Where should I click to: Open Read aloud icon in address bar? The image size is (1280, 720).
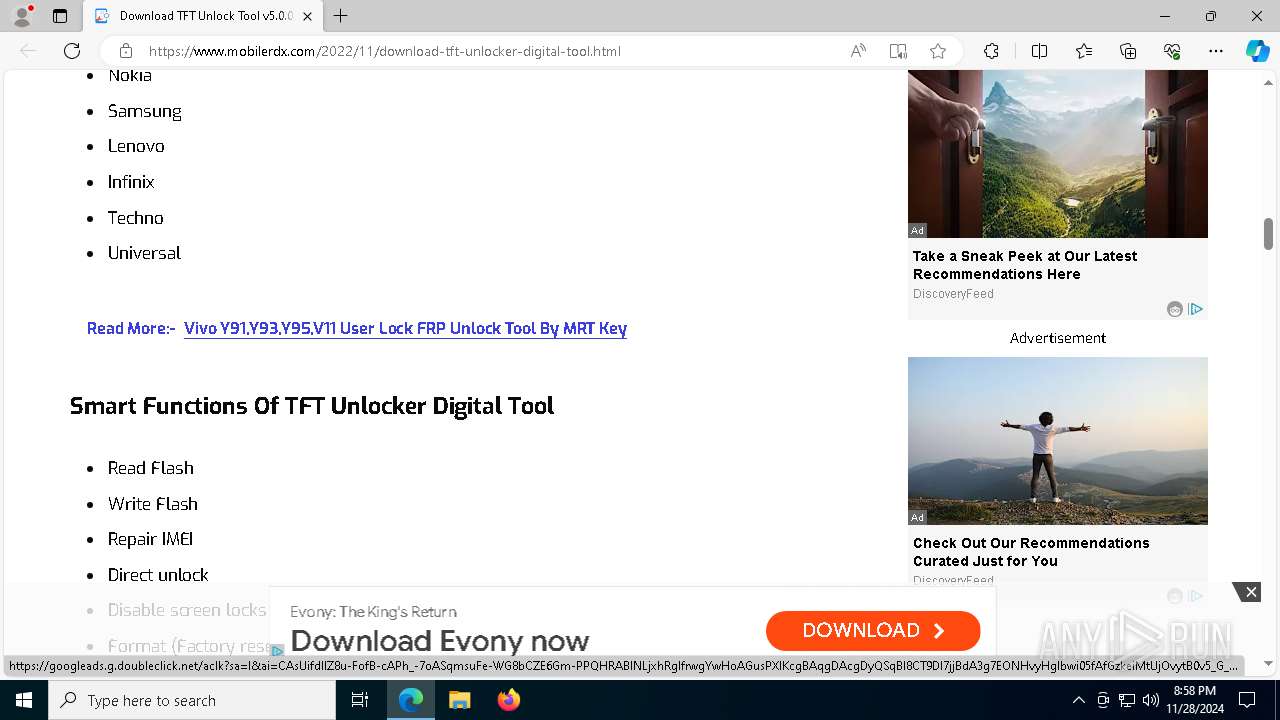click(858, 51)
